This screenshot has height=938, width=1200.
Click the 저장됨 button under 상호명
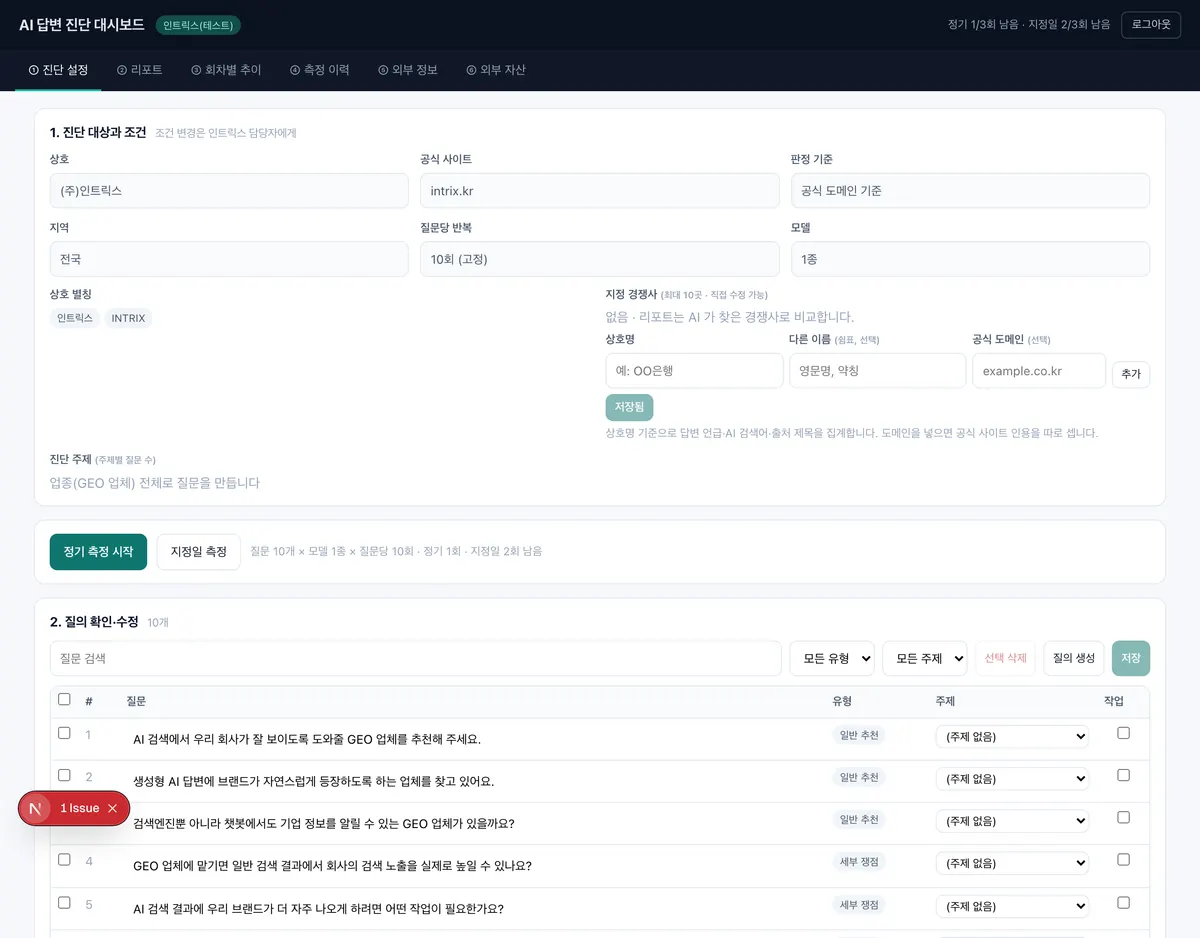pos(629,407)
